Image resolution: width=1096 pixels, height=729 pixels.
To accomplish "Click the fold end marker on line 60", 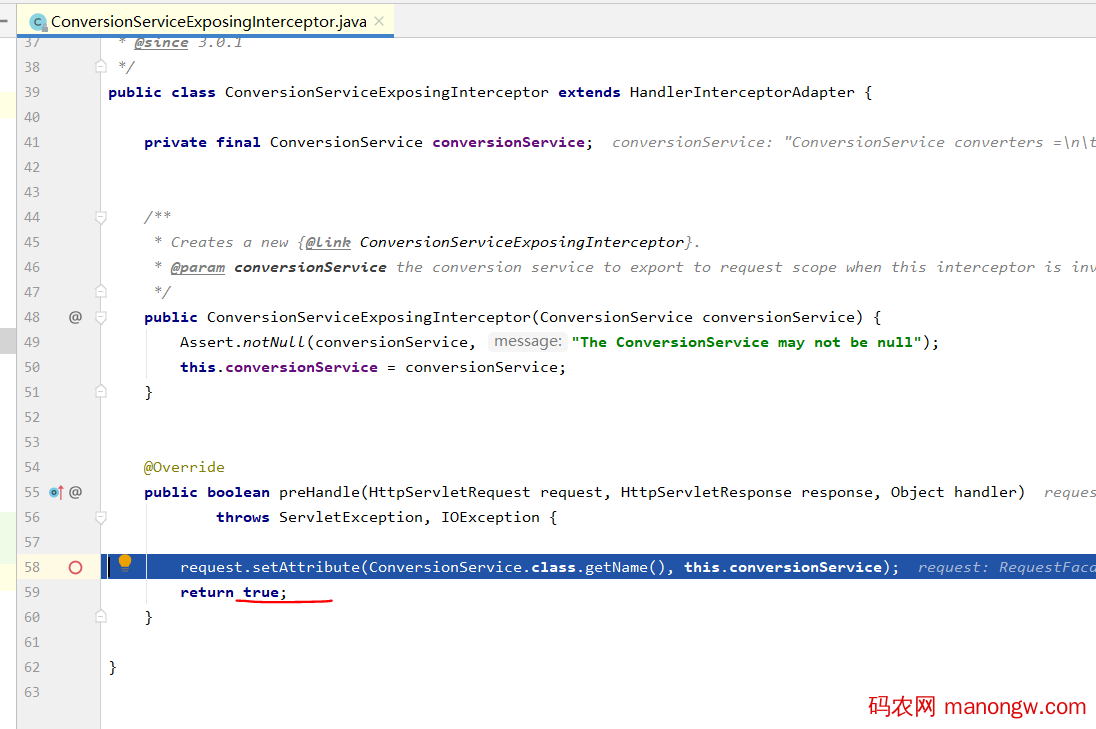I will (x=100, y=617).
